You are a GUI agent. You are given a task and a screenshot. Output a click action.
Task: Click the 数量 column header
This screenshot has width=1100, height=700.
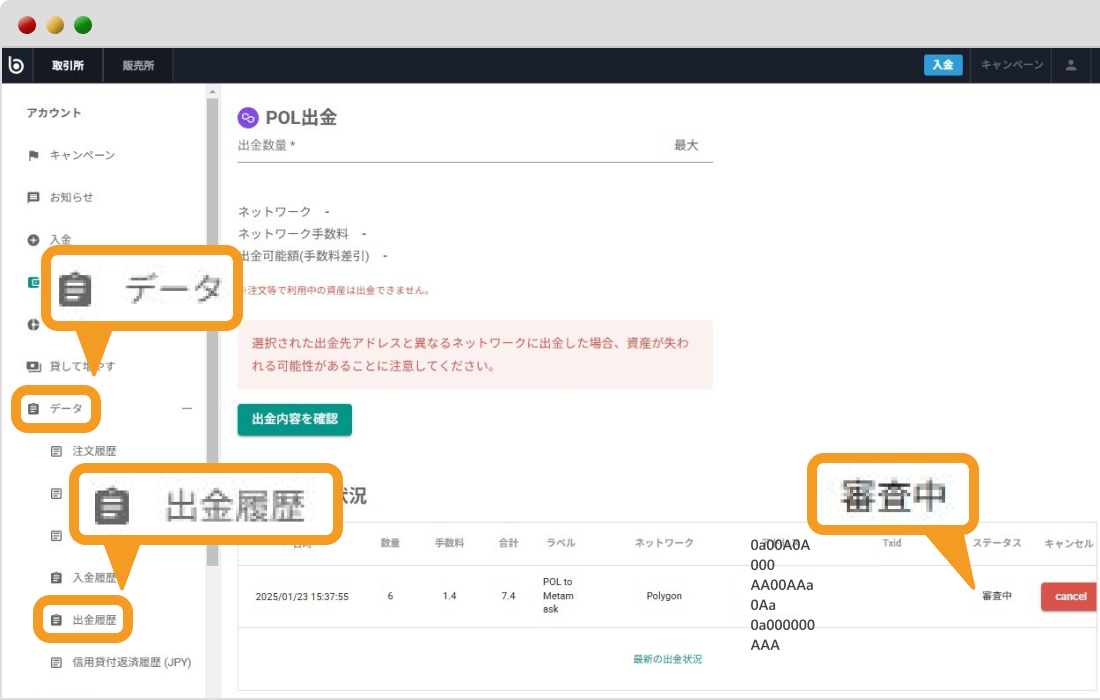(x=390, y=543)
